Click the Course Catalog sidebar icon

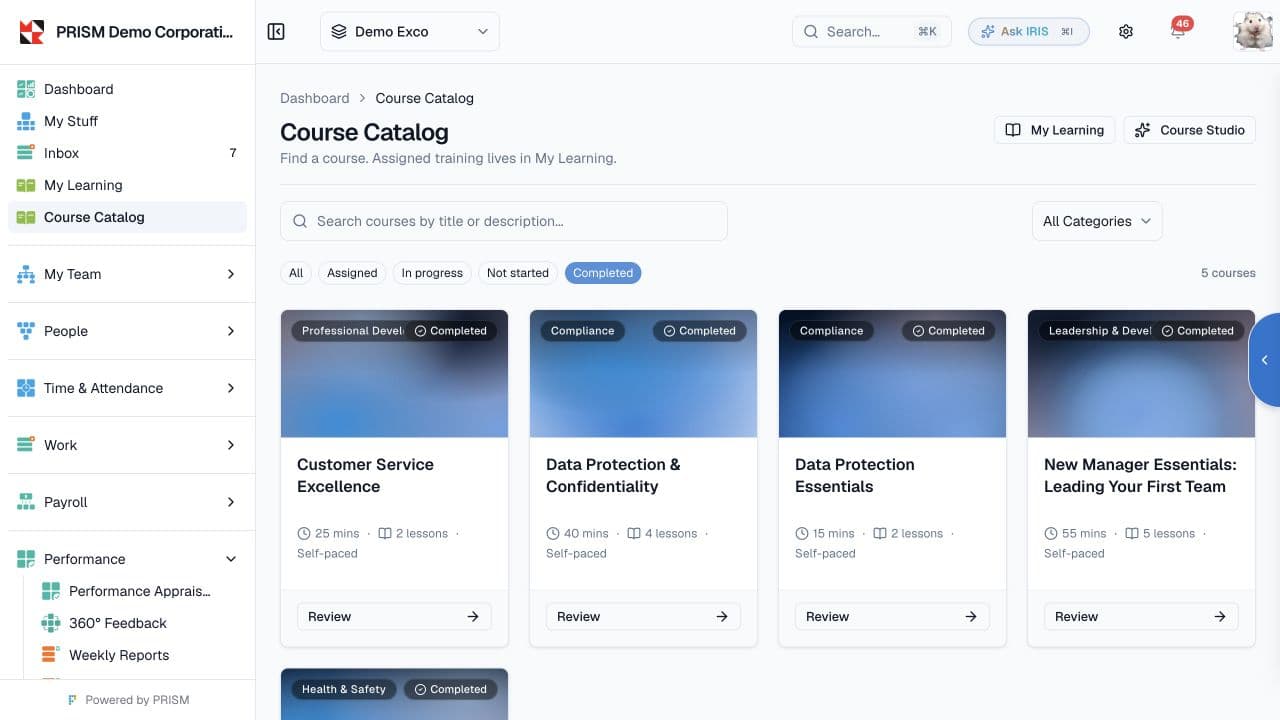tap(26, 217)
